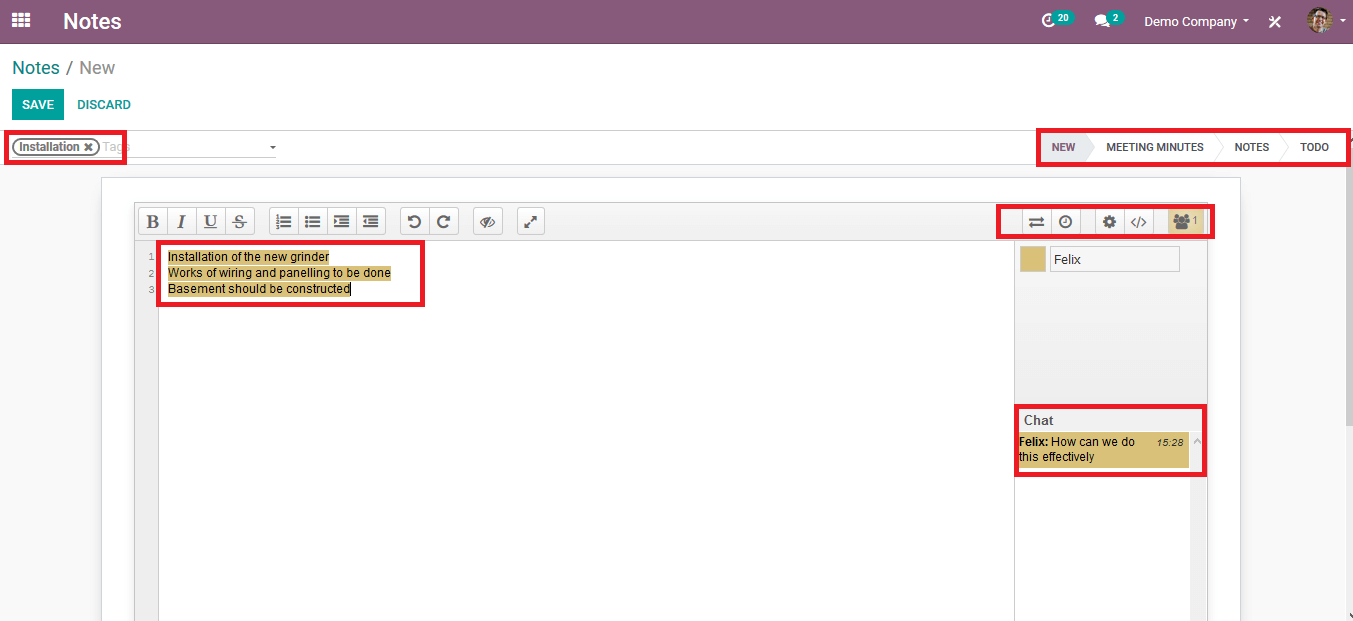This screenshot has width=1353, height=621.
Task: Select the NOTES stage
Action: 1251,147
